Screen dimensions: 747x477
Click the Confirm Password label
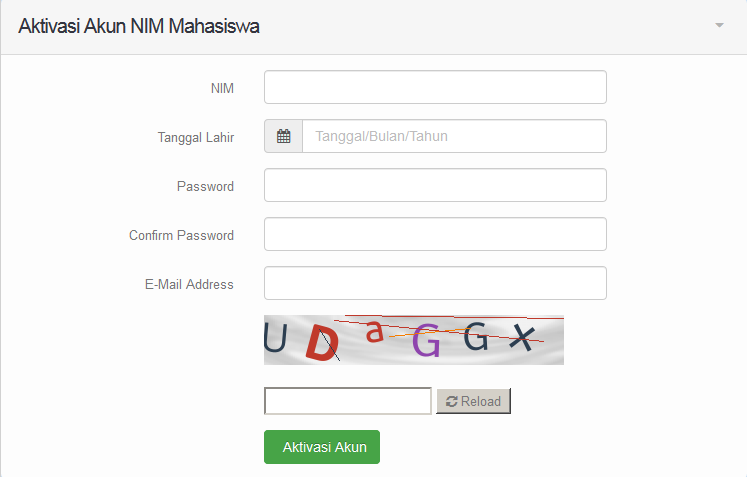[x=181, y=235]
